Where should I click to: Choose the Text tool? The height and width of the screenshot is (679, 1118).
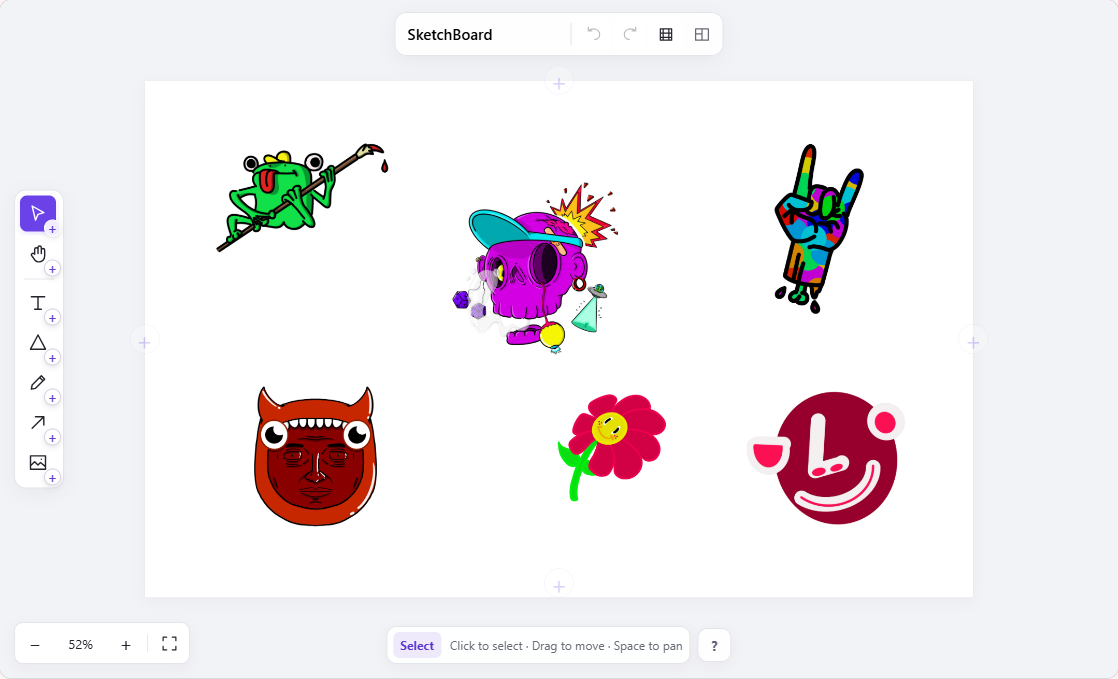(x=38, y=303)
